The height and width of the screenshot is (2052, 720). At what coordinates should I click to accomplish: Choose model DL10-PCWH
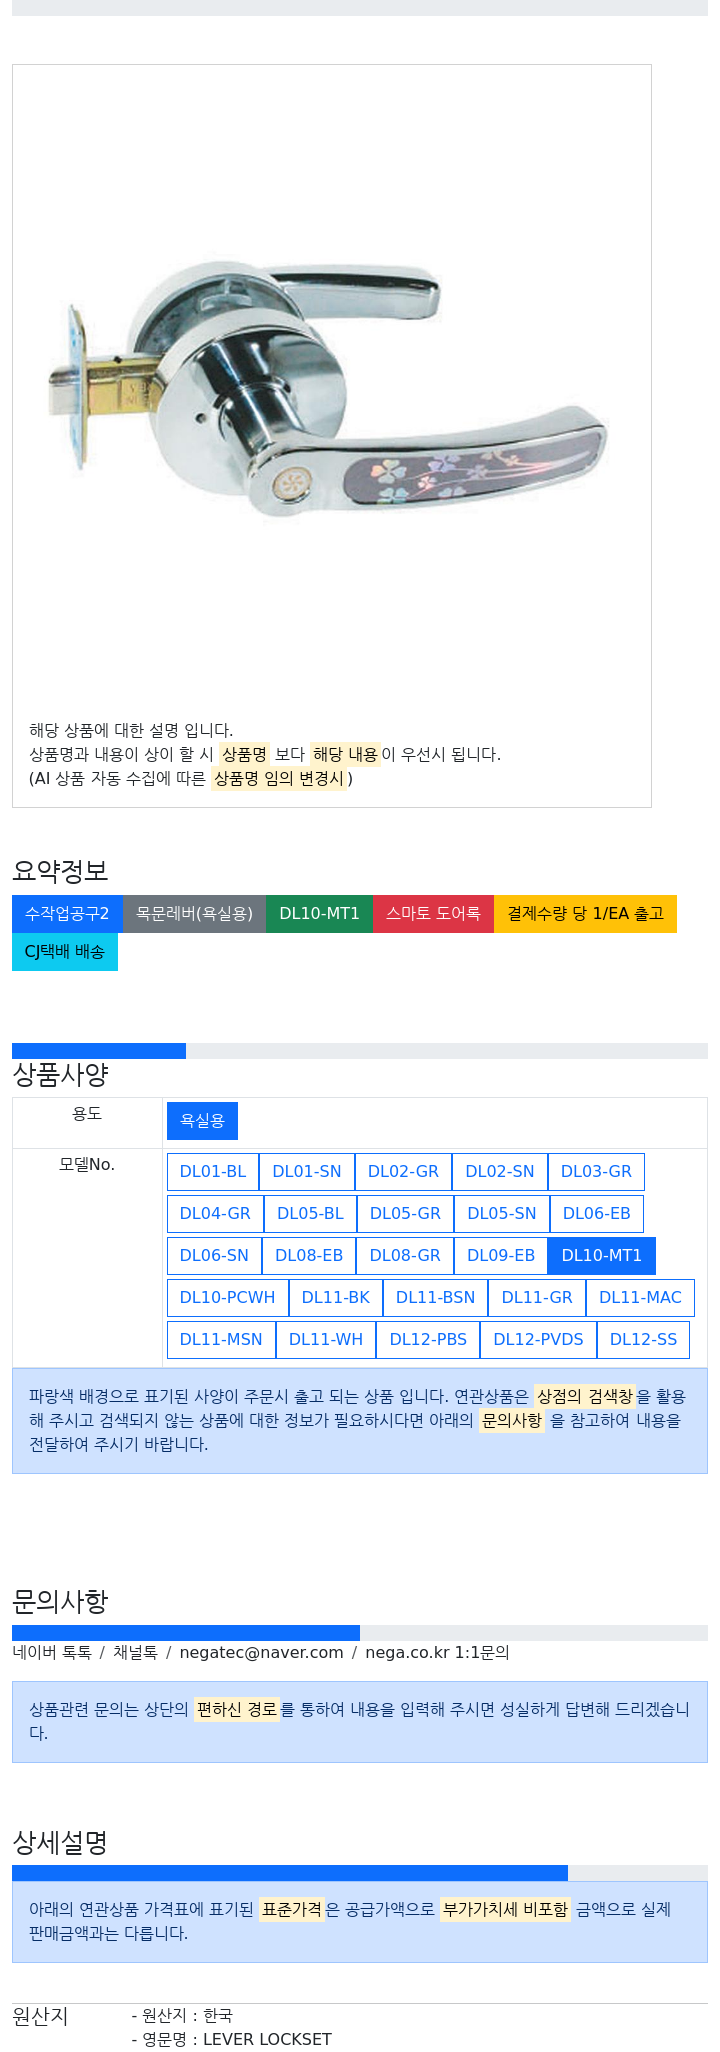pyautogui.click(x=227, y=1298)
